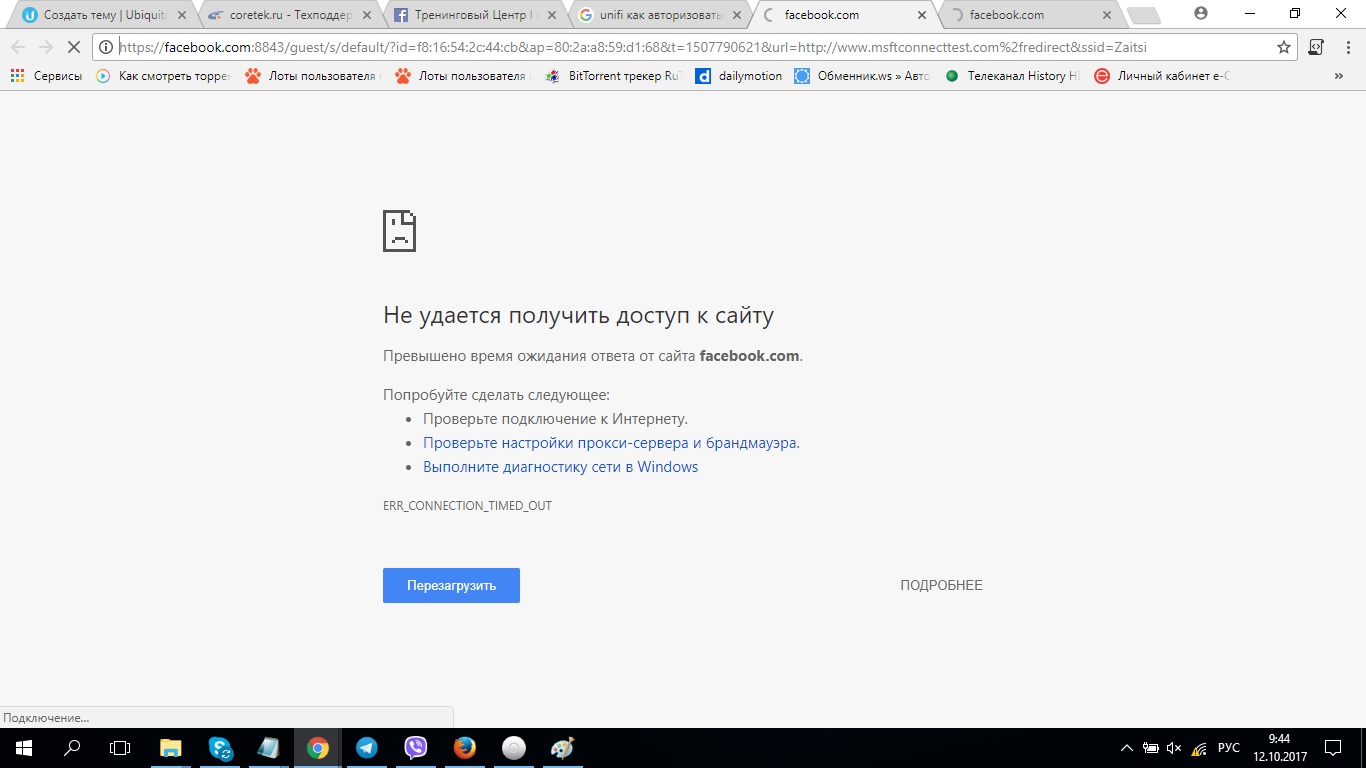Image resolution: width=1366 pixels, height=768 pixels.
Task: Open the Windows Start menu
Action: click(x=24, y=748)
